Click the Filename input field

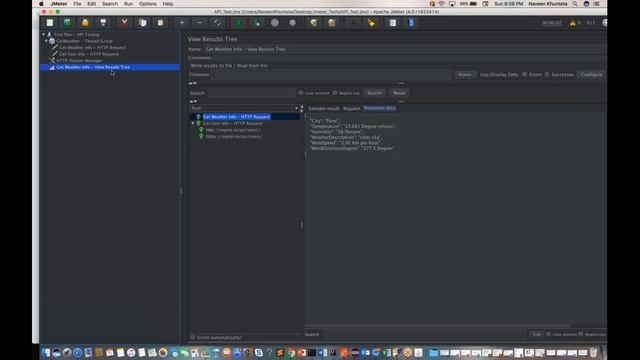coord(331,75)
